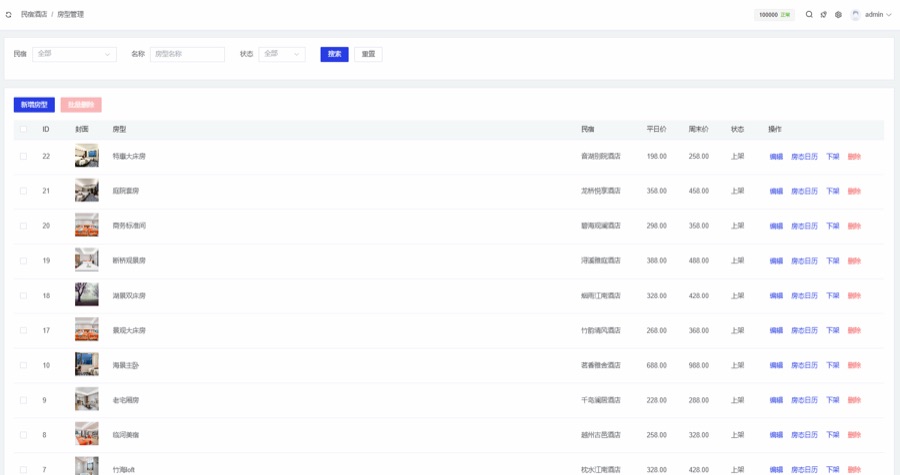The width and height of the screenshot is (900, 475).
Task: Open cover thumbnail of row ID 21
Action: 87,191
